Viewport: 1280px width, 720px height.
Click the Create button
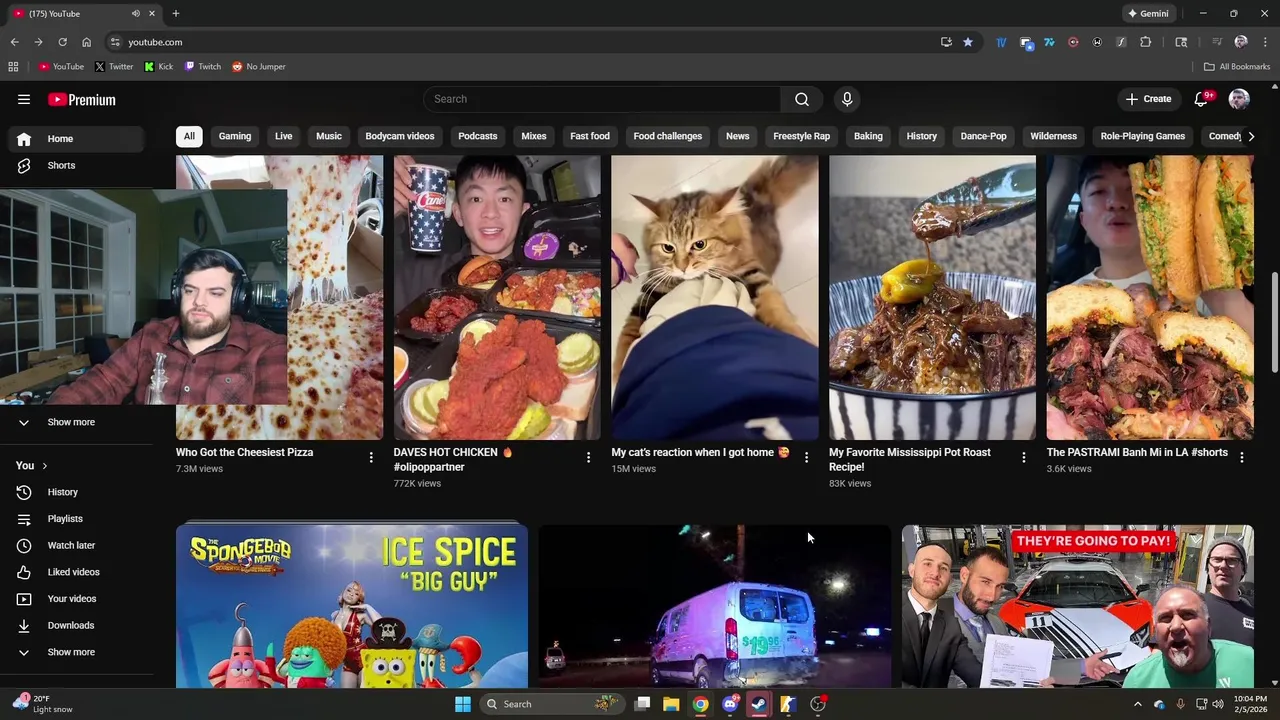tap(1148, 99)
